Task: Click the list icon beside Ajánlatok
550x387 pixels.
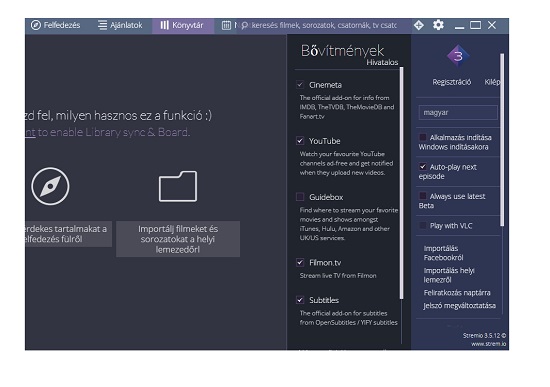Action: pos(102,25)
